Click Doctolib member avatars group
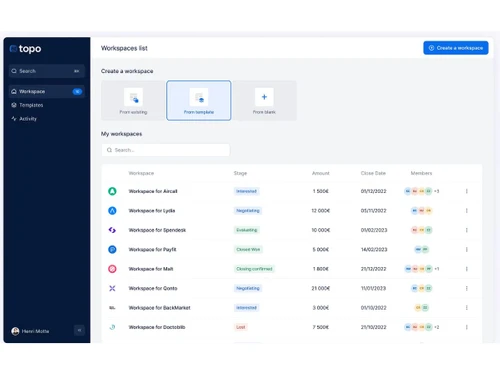Viewport: 500px width, 375px height. (421, 327)
